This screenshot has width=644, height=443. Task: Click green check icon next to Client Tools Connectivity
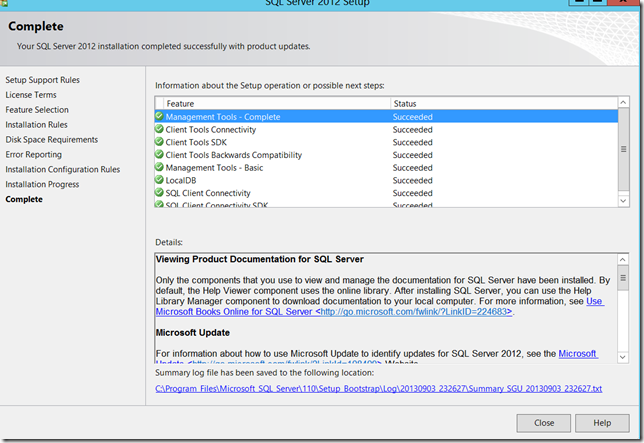159,130
